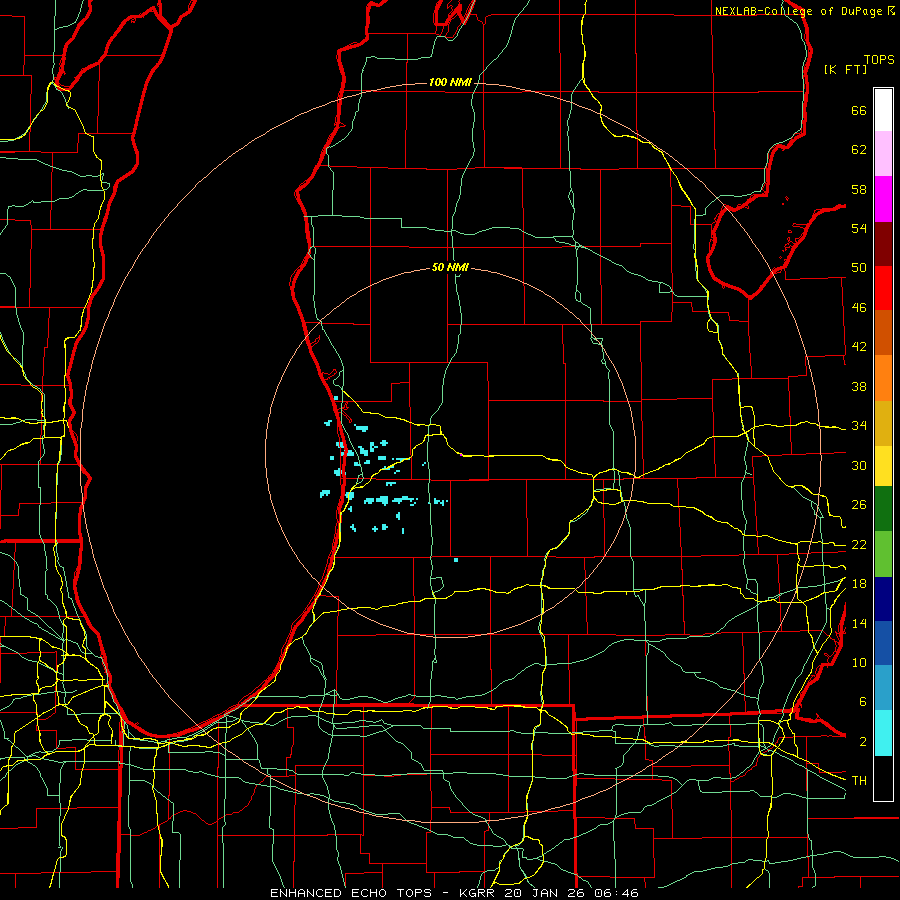Image resolution: width=900 pixels, height=900 pixels.
Task: Click the legend value 54
Action: (859, 228)
